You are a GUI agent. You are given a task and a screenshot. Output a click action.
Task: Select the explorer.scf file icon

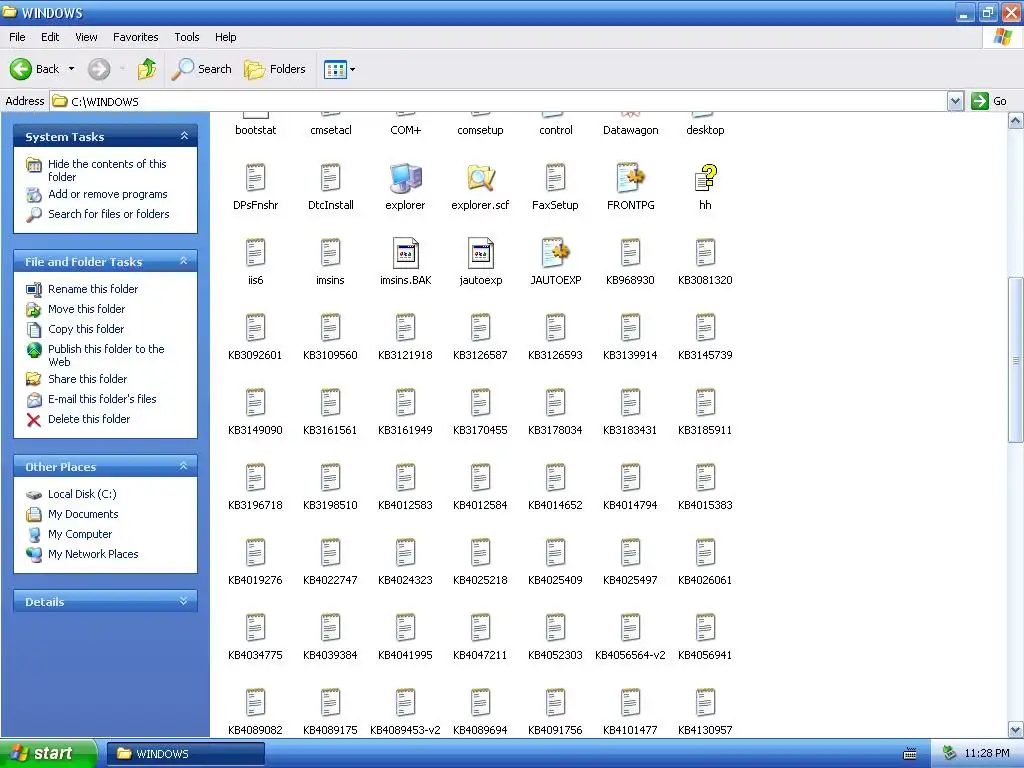point(480,178)
